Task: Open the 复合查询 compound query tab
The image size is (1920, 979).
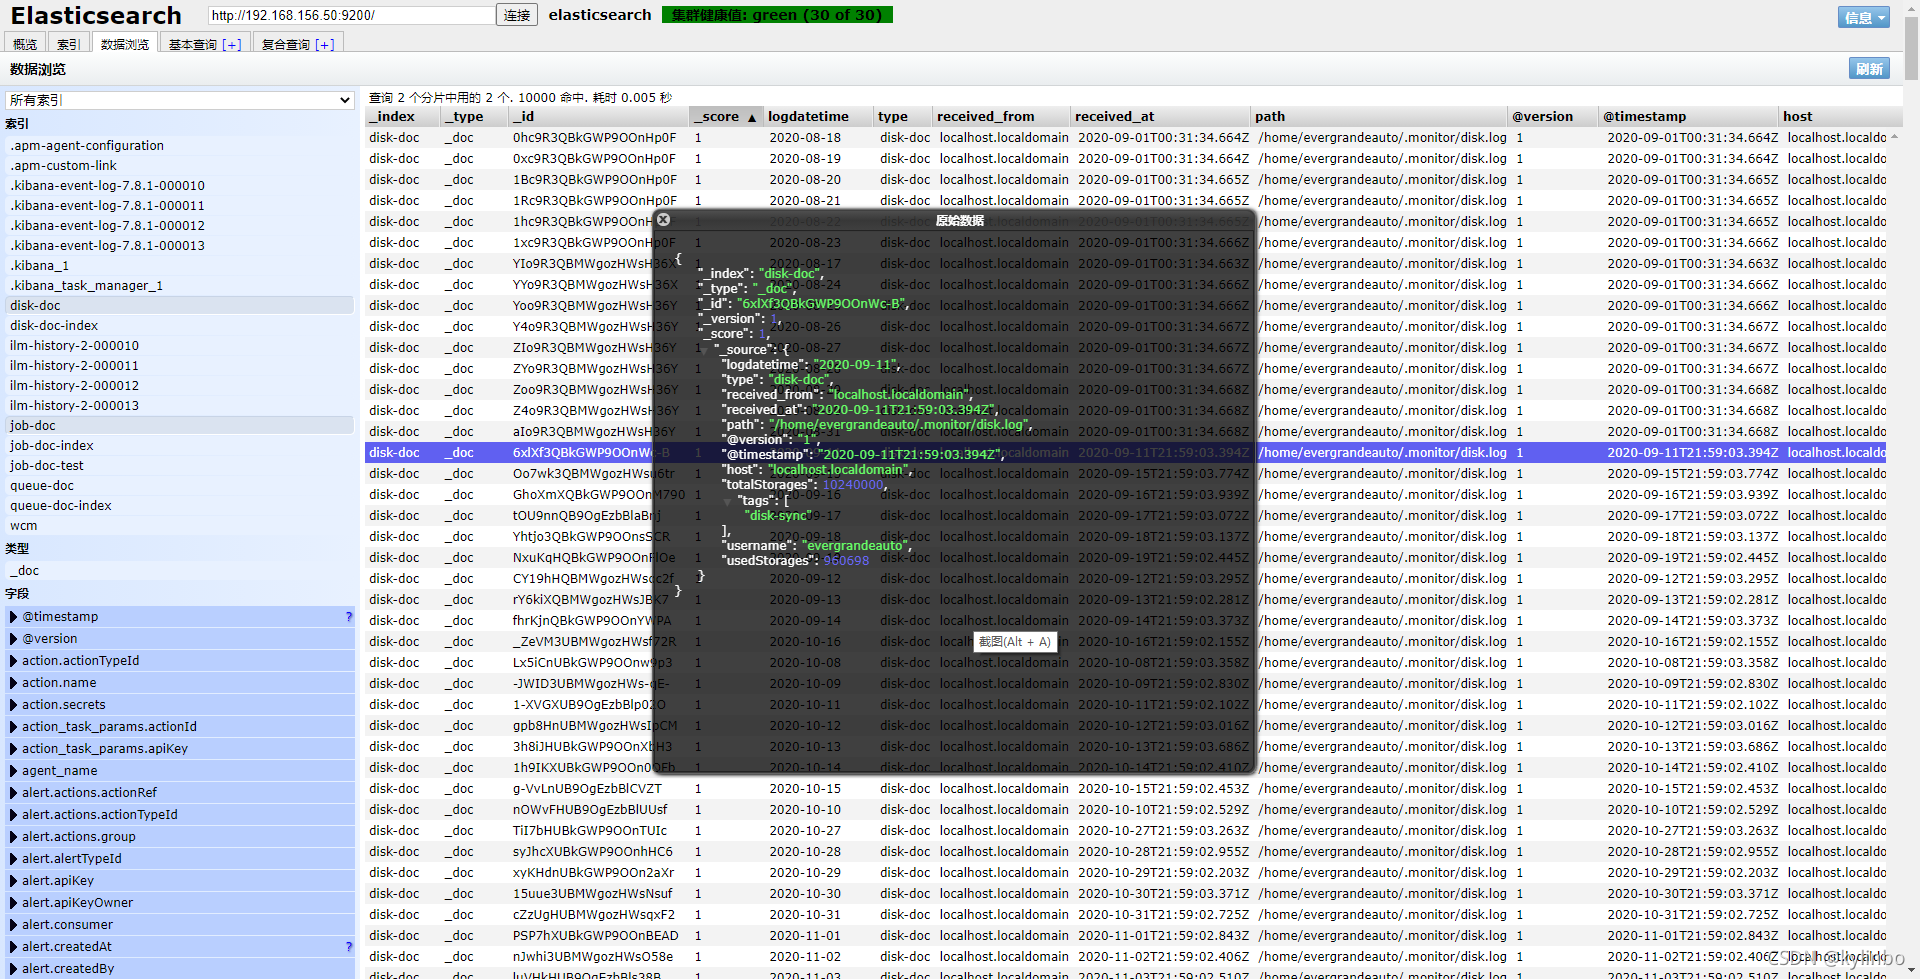Action: 298,44
